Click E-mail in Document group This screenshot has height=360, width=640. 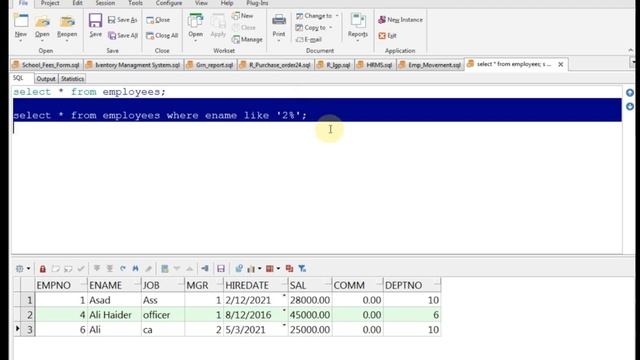[x=309, y=39]
